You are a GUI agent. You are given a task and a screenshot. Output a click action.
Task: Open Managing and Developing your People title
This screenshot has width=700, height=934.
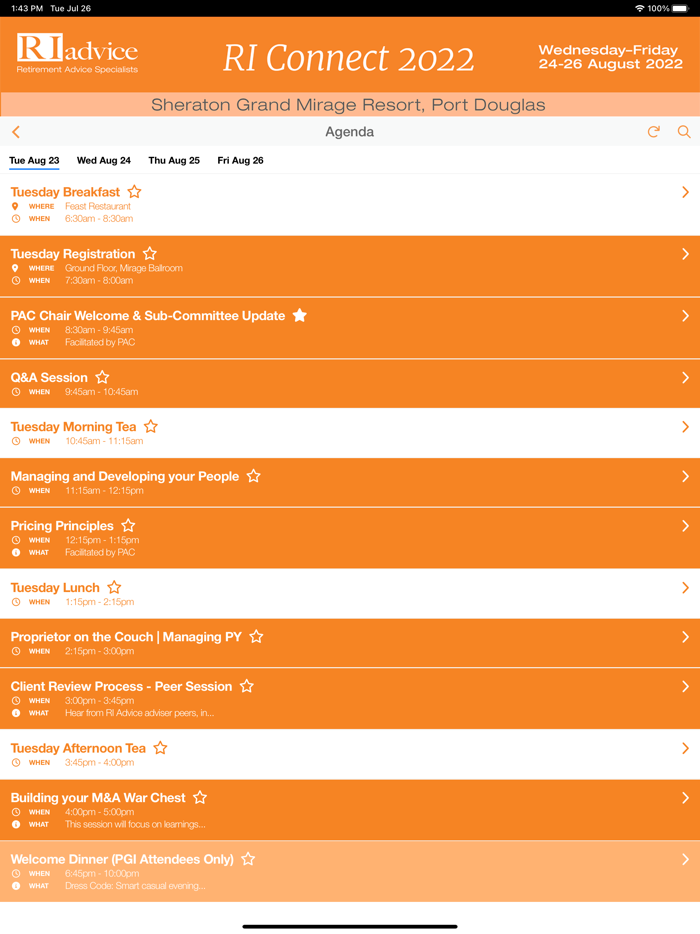click(125, 476)
